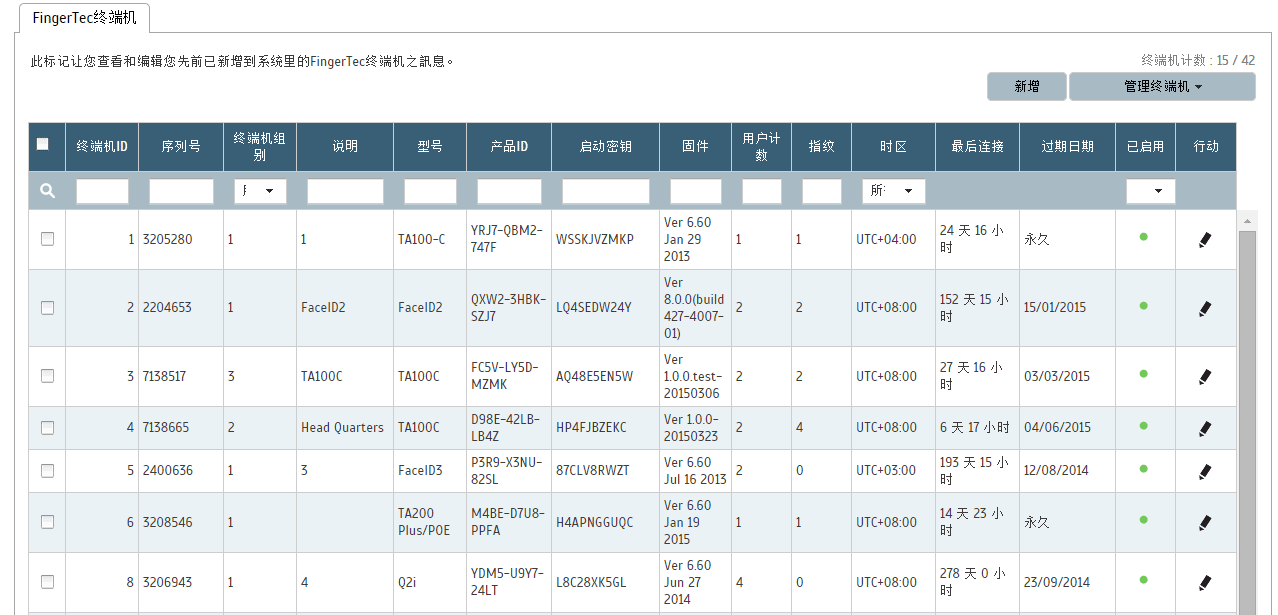
Task: Click the scrollbar up arrow of the table
Action: pyautogui.click(x=1247, y=220)
